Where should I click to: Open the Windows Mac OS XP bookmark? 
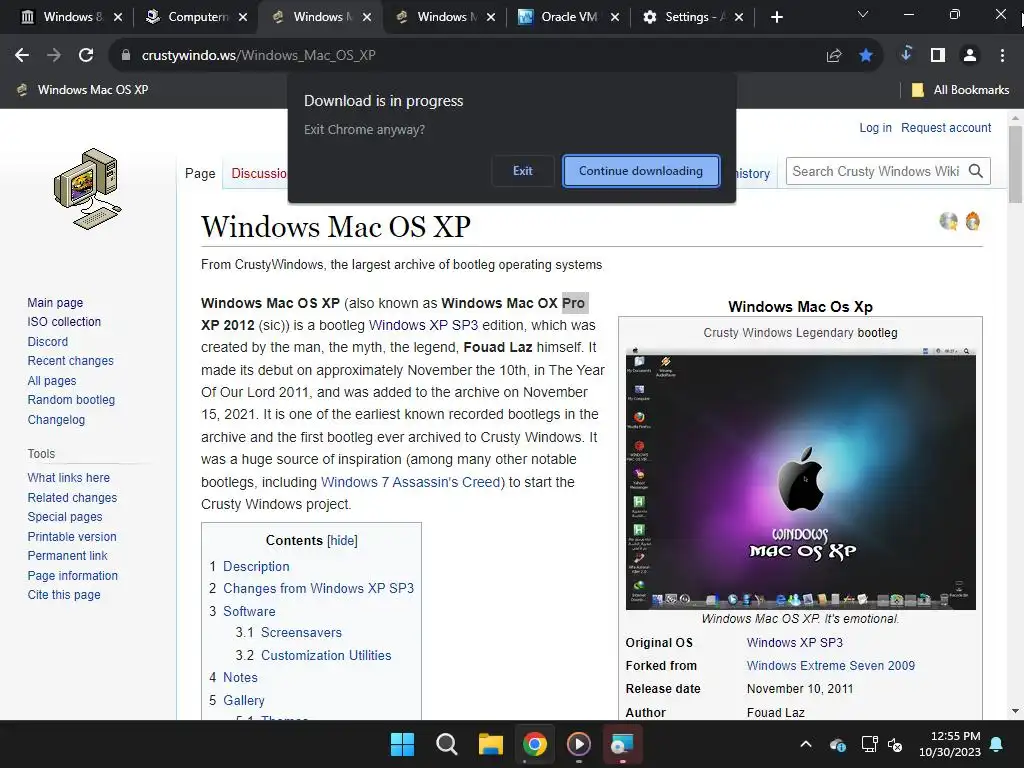coord(82,90)
